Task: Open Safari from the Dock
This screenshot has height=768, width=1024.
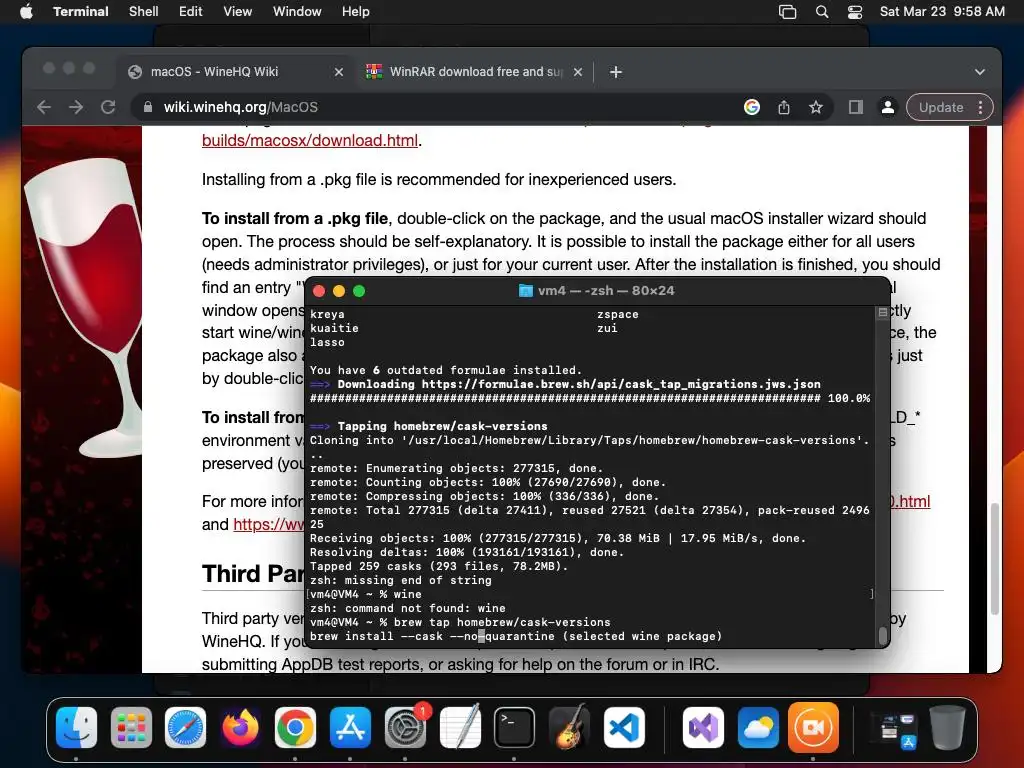Action: click(x=185, y=727)
